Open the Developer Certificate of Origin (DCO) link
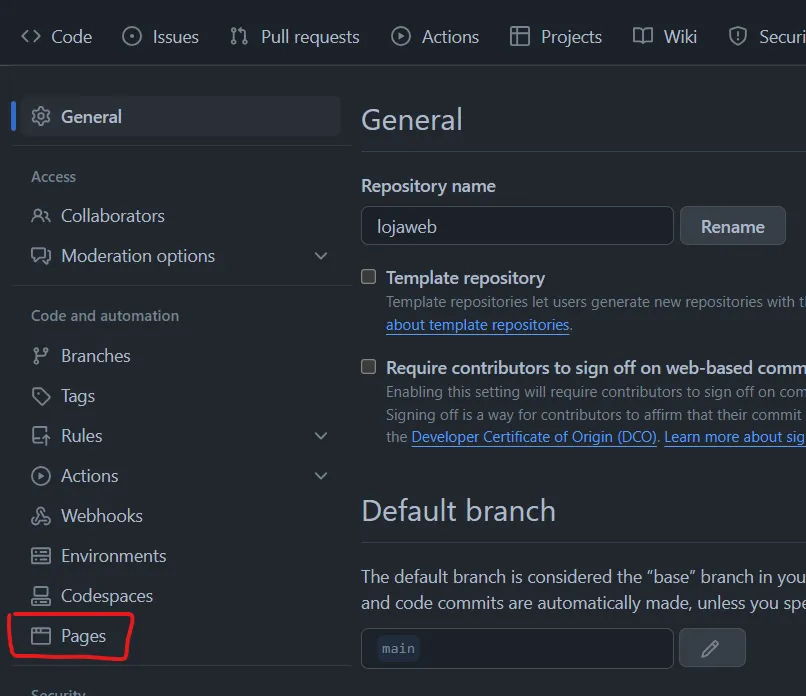The width and height of the screenshot is (806, 696). click(x=534, y=437)
